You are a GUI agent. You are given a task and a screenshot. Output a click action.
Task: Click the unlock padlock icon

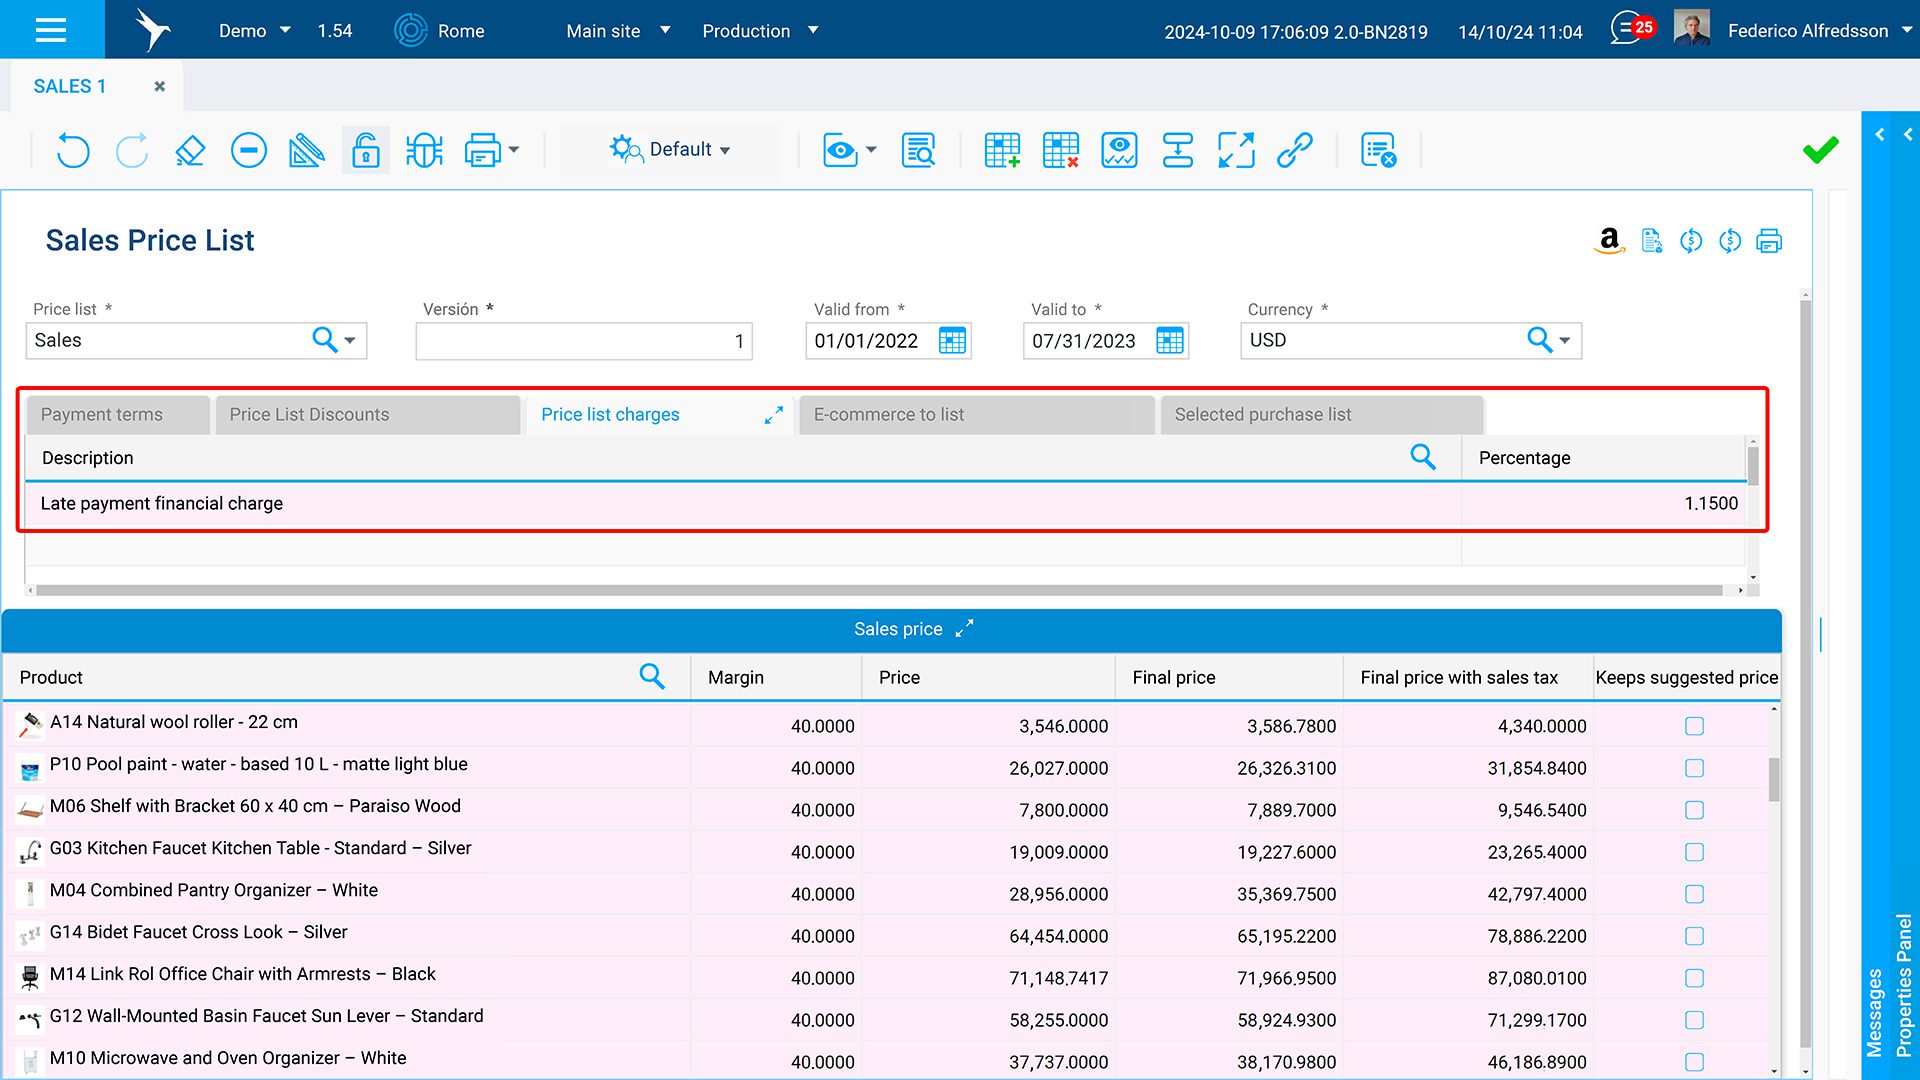366,150
